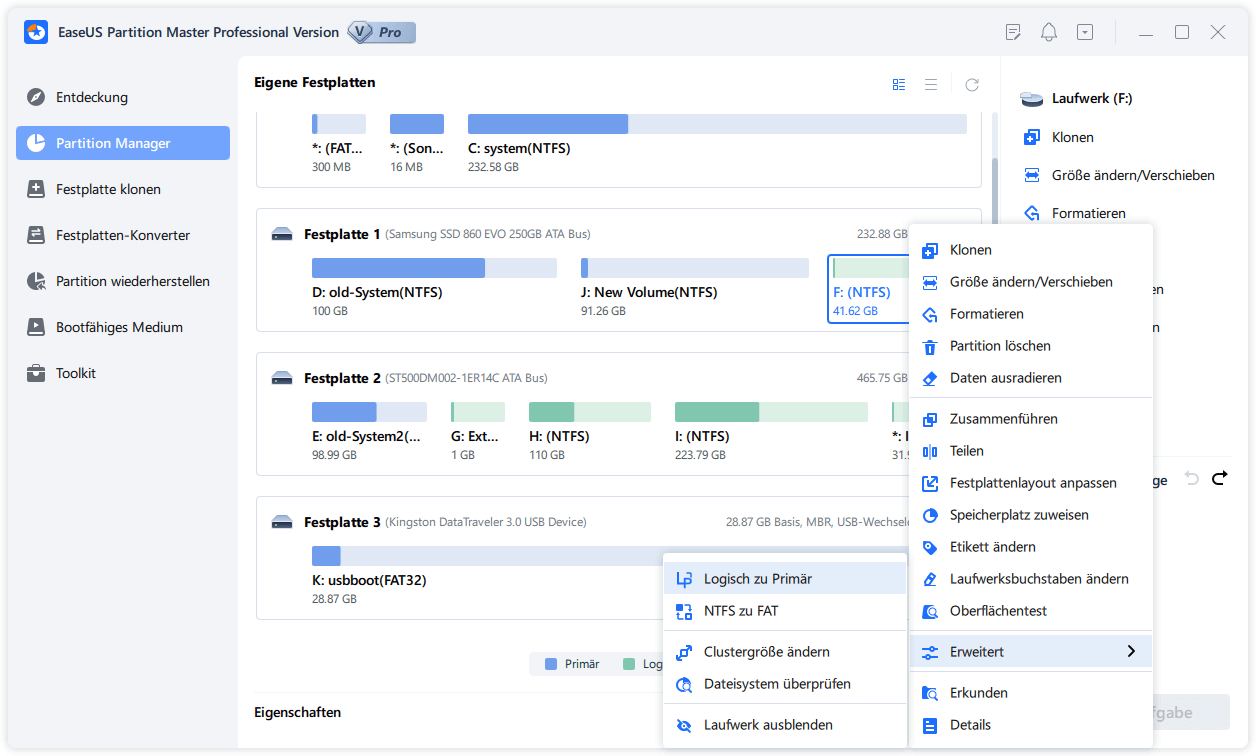Select Zusammenführen from the context menu

click(x=1031, y=419)
